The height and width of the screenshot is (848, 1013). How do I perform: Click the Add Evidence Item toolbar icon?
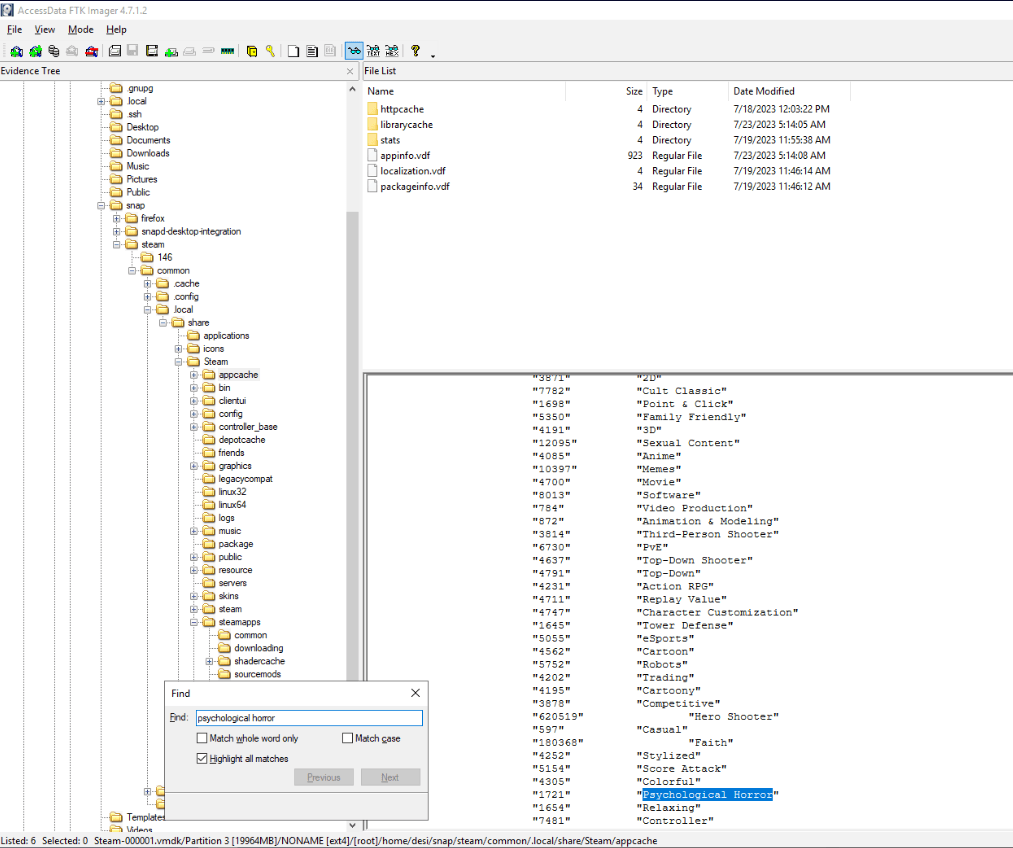(17, 51)
